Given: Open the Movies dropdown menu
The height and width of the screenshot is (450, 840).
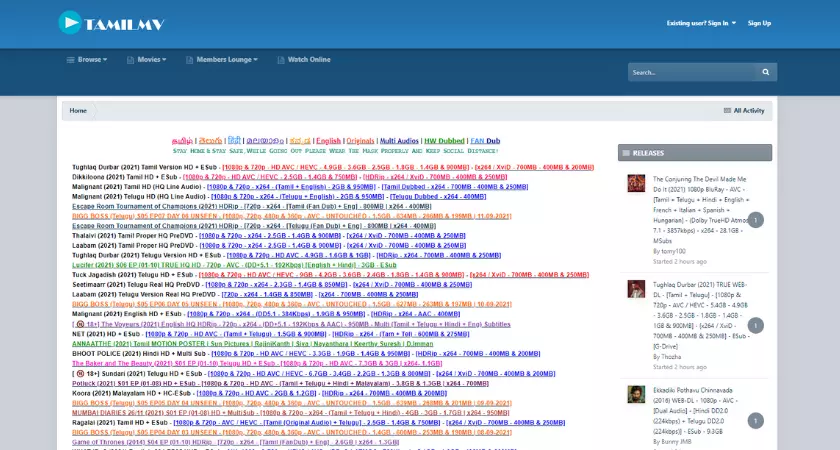Looking at the screenshot, I should point(146,59).
